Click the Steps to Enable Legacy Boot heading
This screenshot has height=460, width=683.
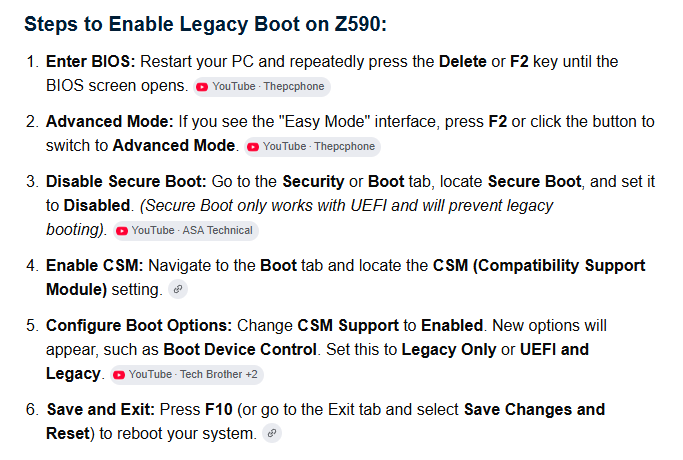(205, 24)
